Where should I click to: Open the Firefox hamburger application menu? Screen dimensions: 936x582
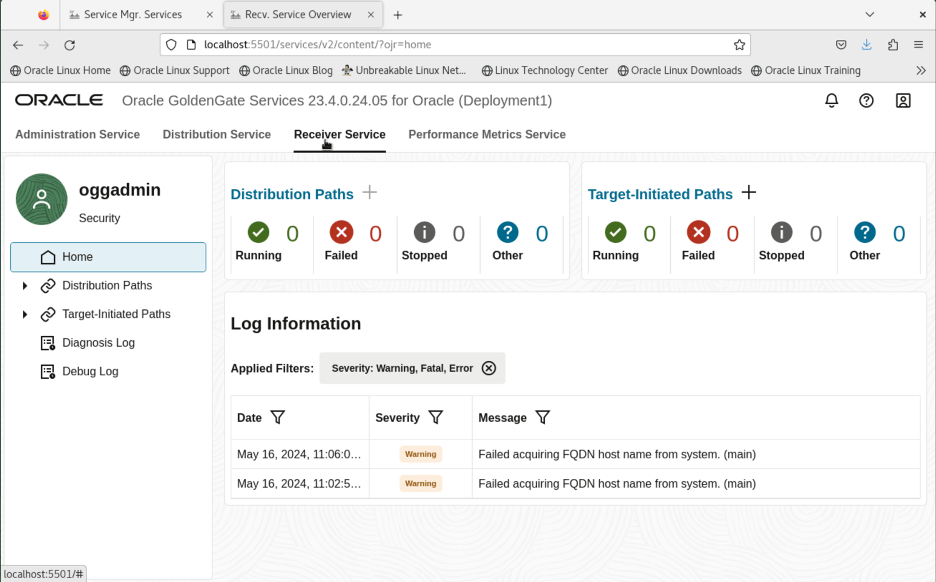click(x=919, y=45)
